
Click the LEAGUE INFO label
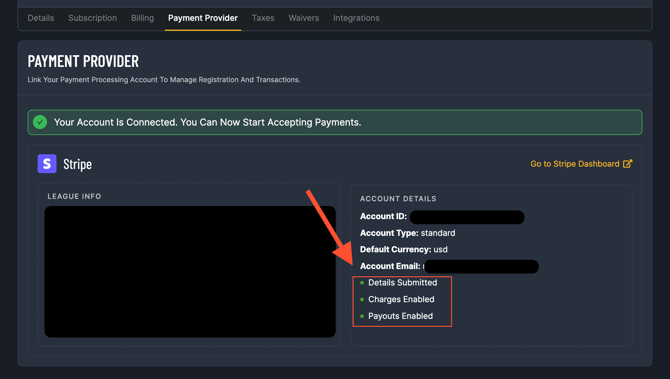pos(74,197)
